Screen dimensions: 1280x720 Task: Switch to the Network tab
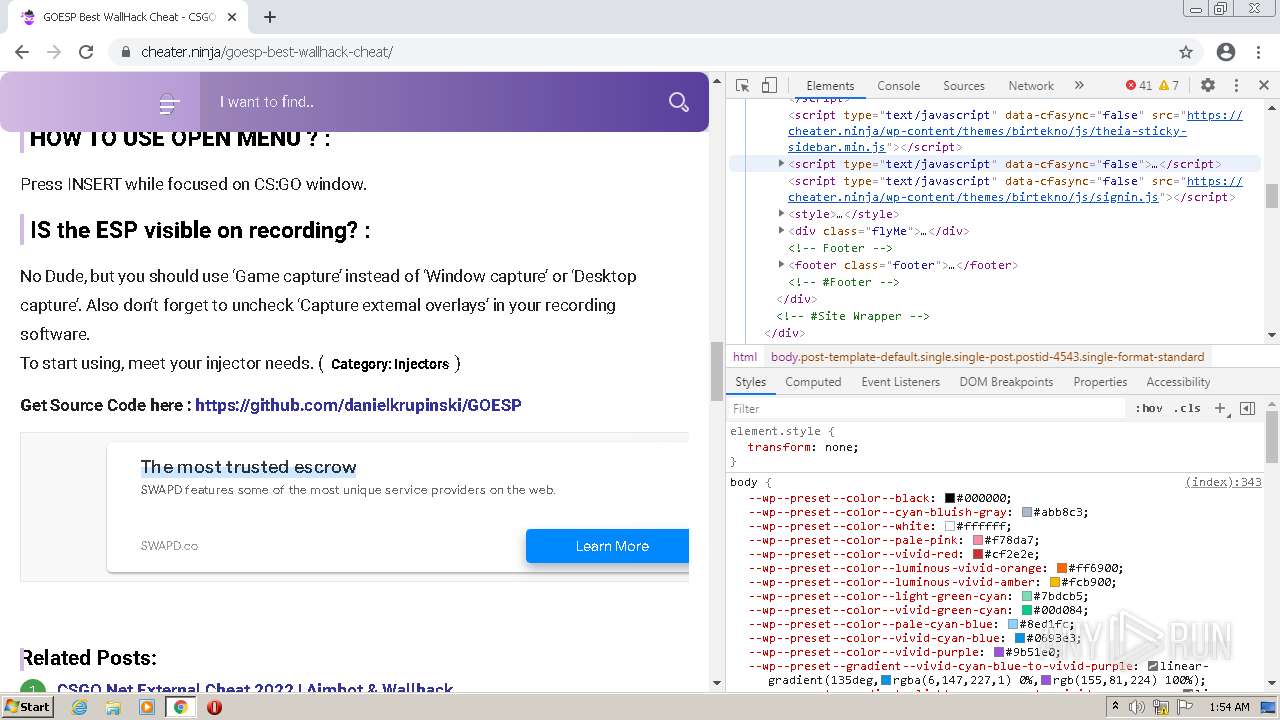[x=1031, y=86]
